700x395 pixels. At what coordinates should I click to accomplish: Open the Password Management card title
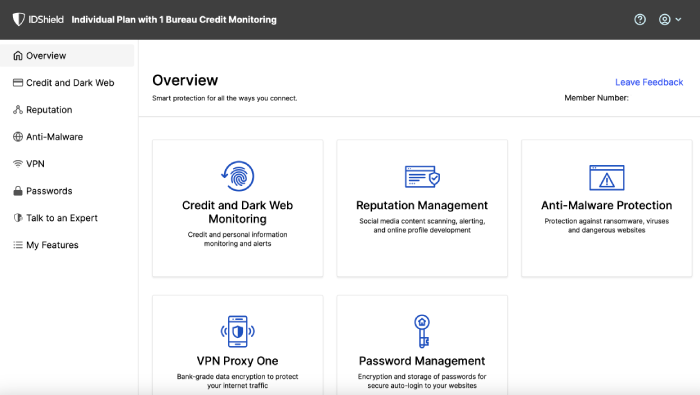pos(422,361)
